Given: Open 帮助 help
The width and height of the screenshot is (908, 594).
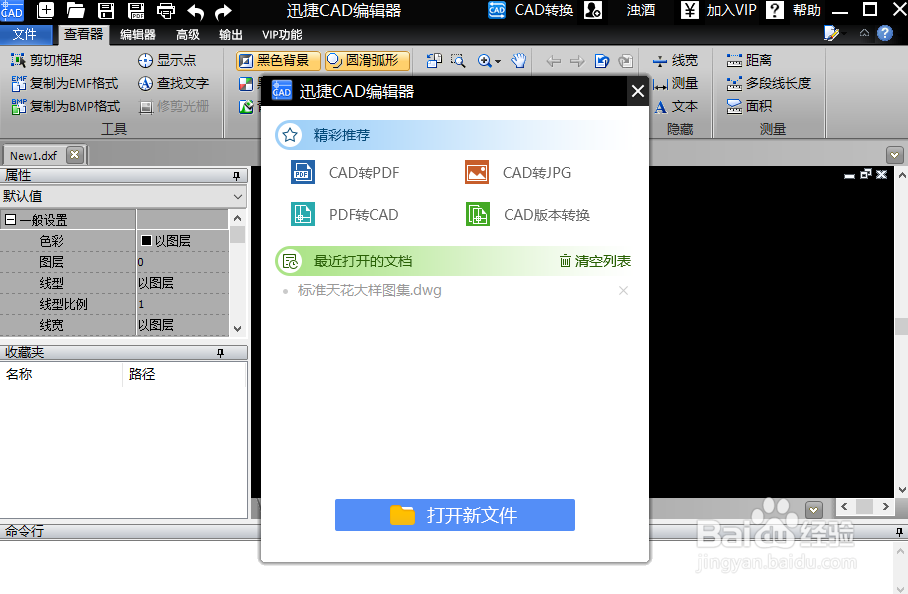Looking at the screenshot, I should point(793,10).
